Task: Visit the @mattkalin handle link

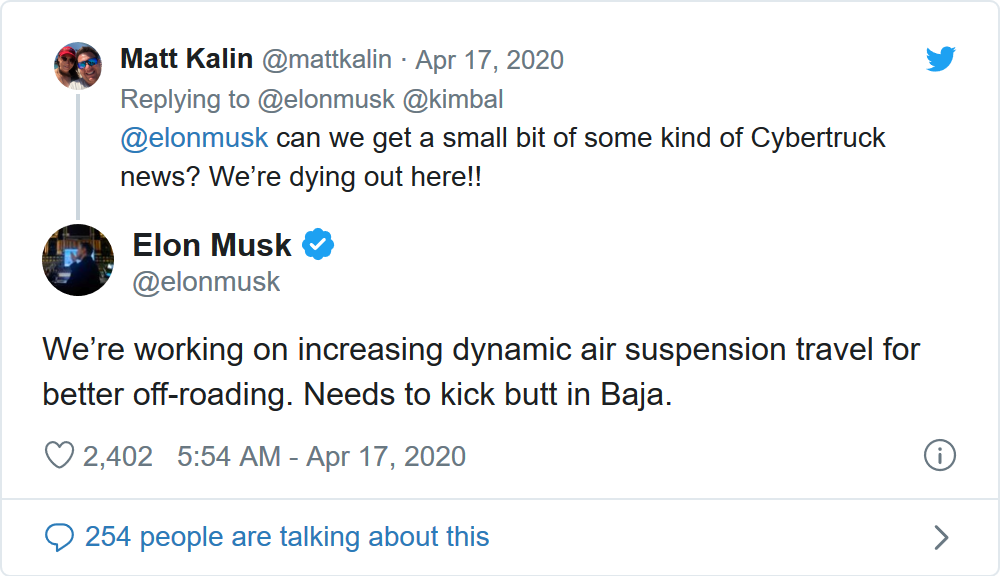Action: click(x=329, y=60)
